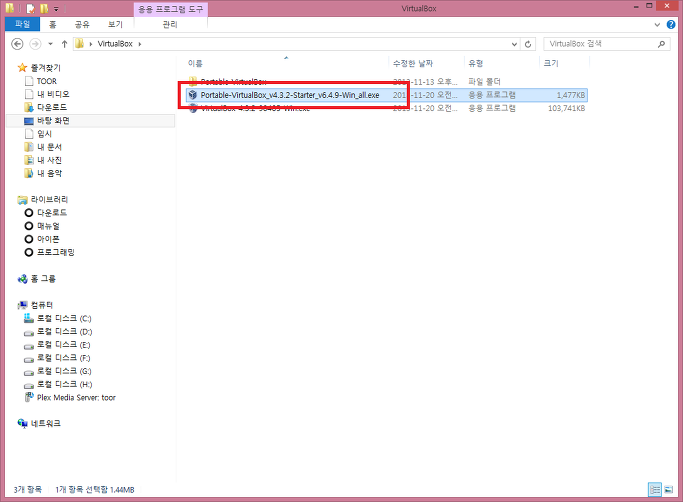Select the Portable-VirtualBox folder icon
Screen dimensions: 683x502
(x=193, y=81)
